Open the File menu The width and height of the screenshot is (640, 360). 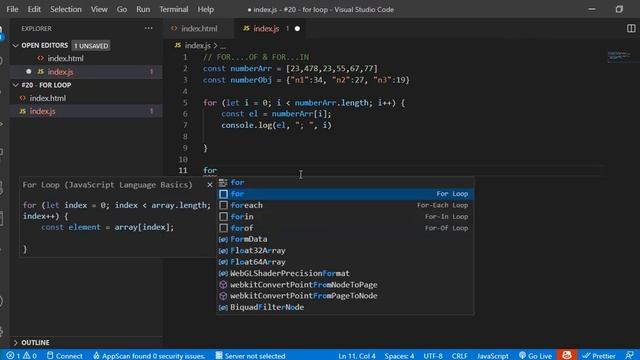click(12, 9)
